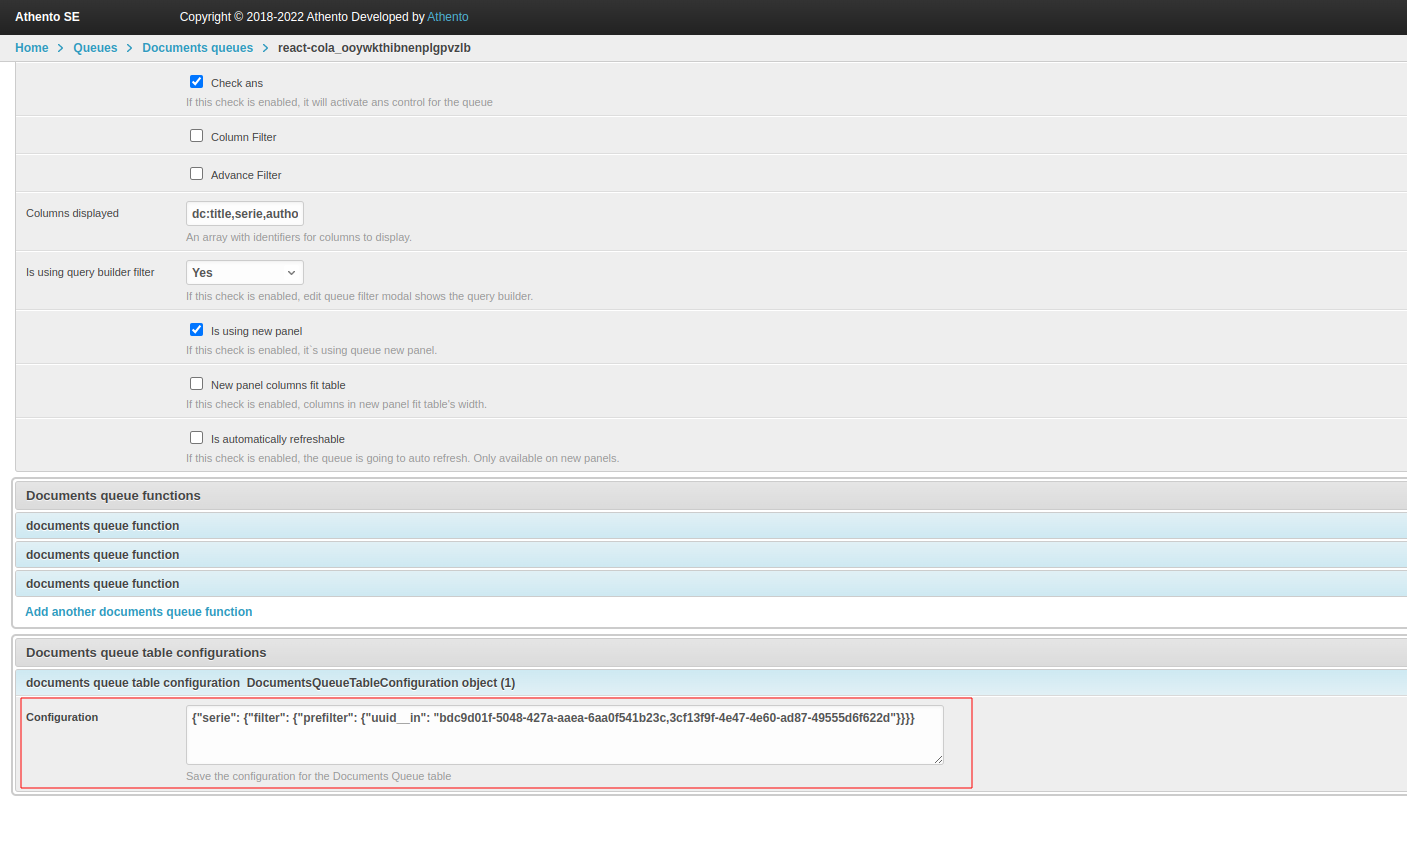Expand the third documents queue function row
This screenshot has width=1407, height=843.
click(103, 584)
